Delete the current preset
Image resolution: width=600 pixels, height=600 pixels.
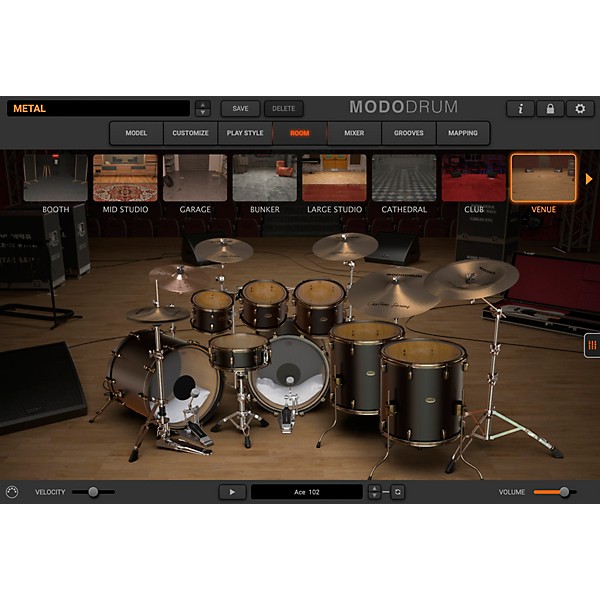coord(284,109)
